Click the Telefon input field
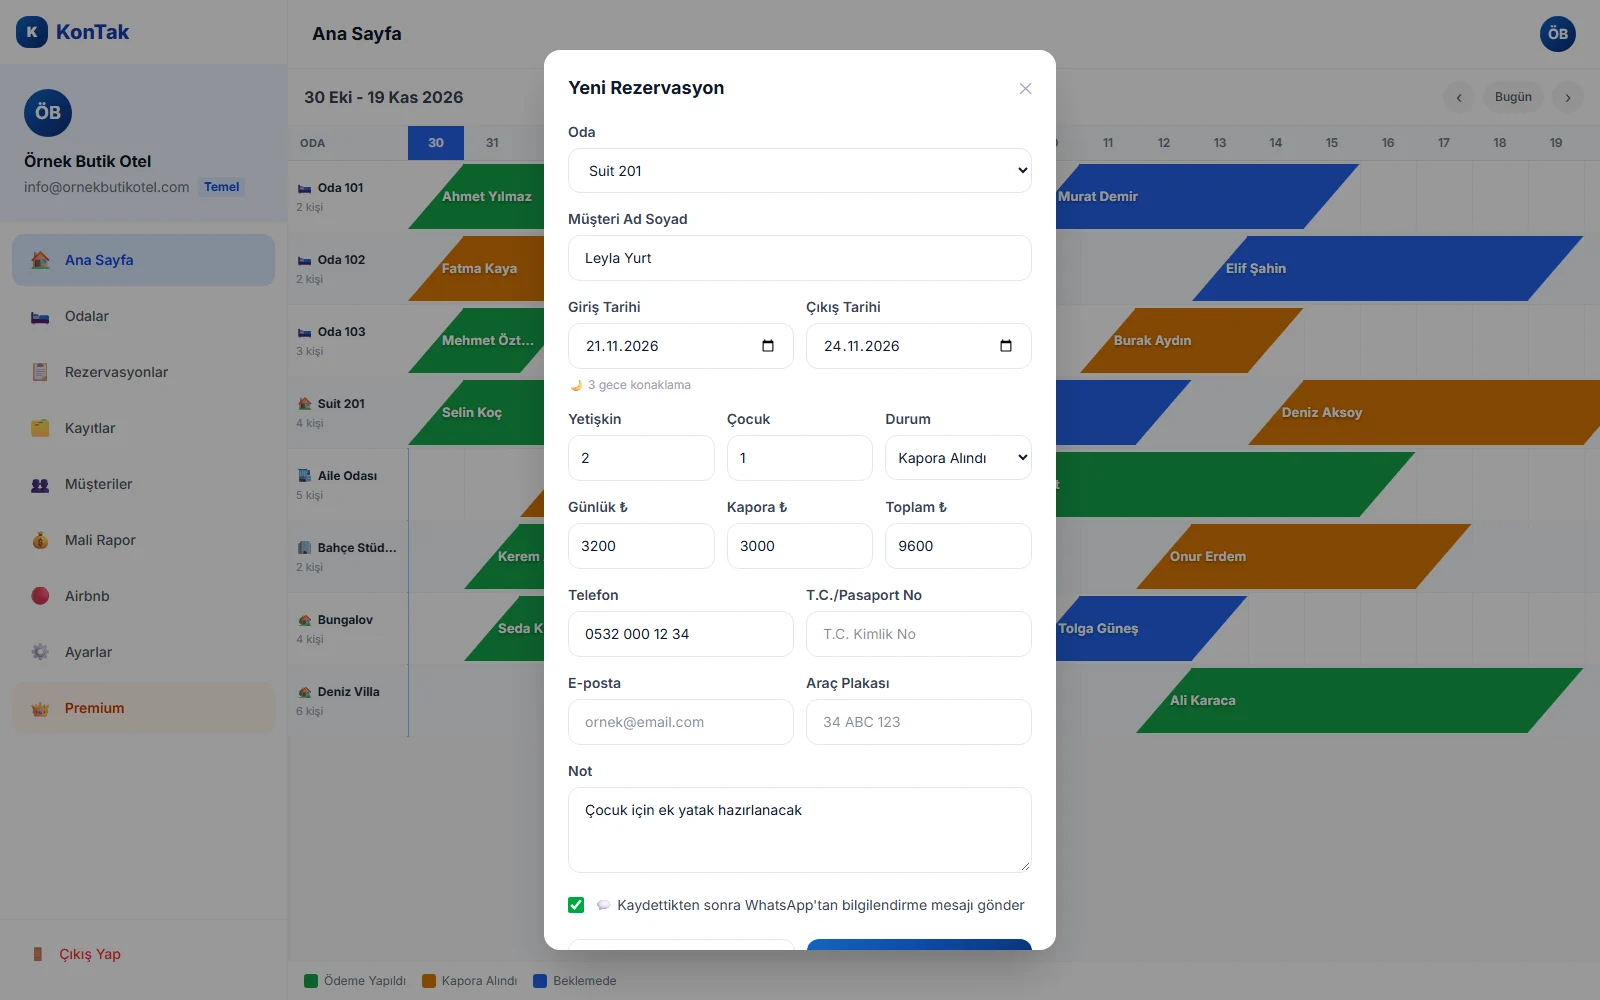 pyautogui.click(x=681, y=634)
